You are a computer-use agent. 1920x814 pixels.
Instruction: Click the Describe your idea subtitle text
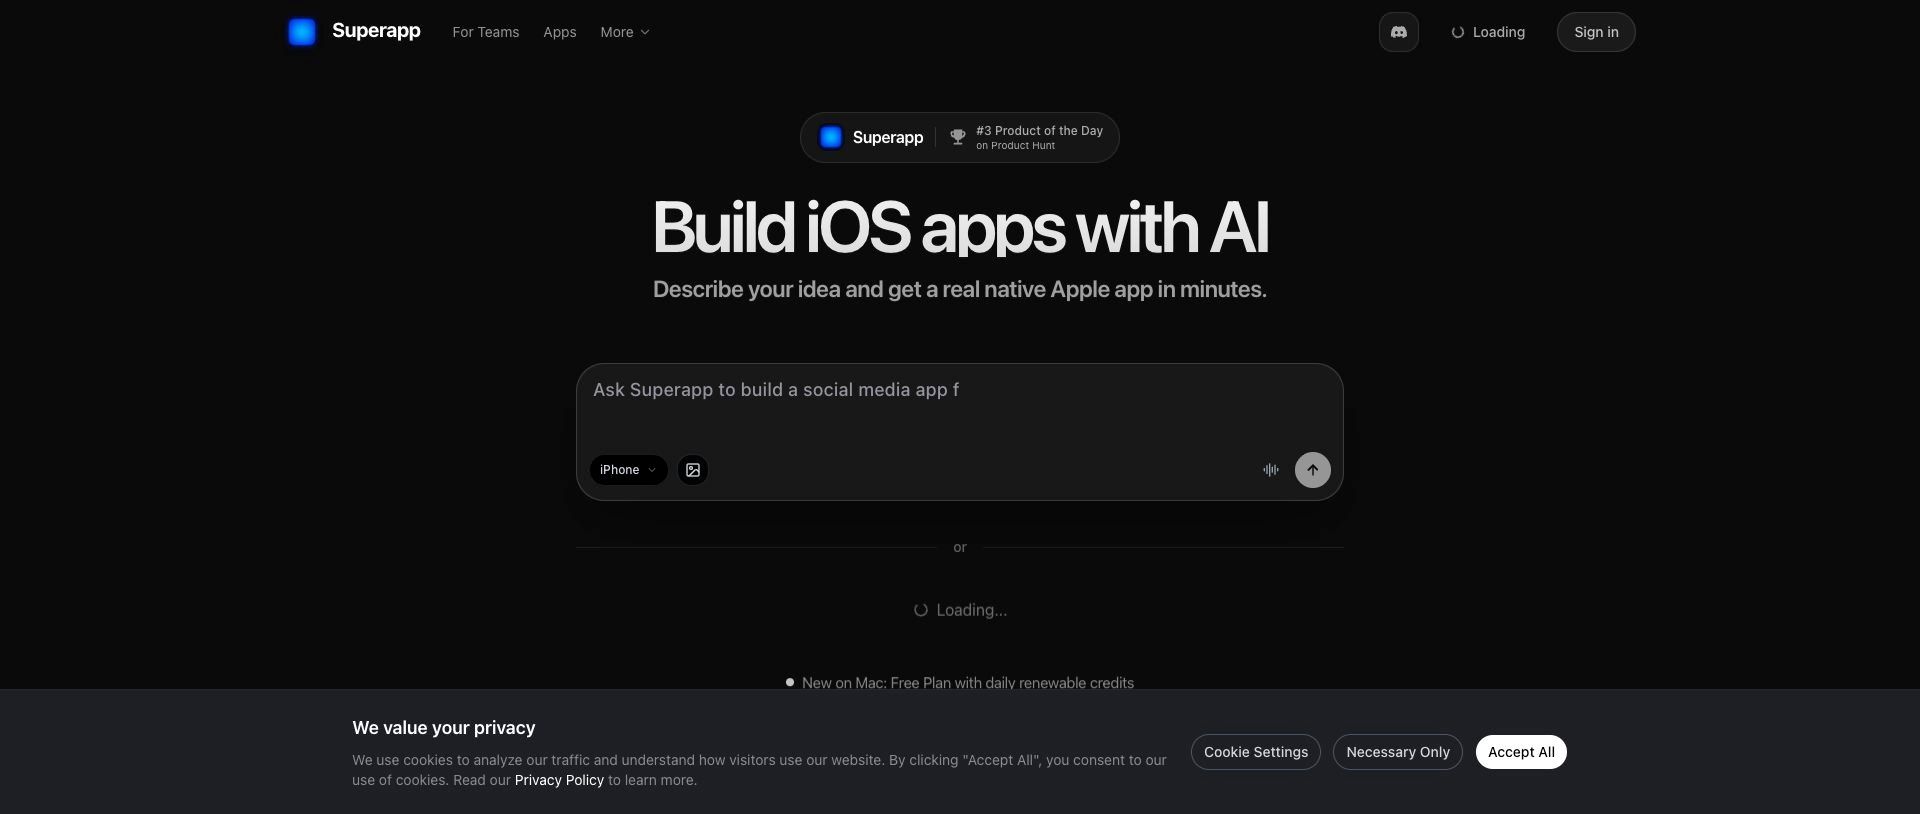pyautogui.click(x=960, y=290)
